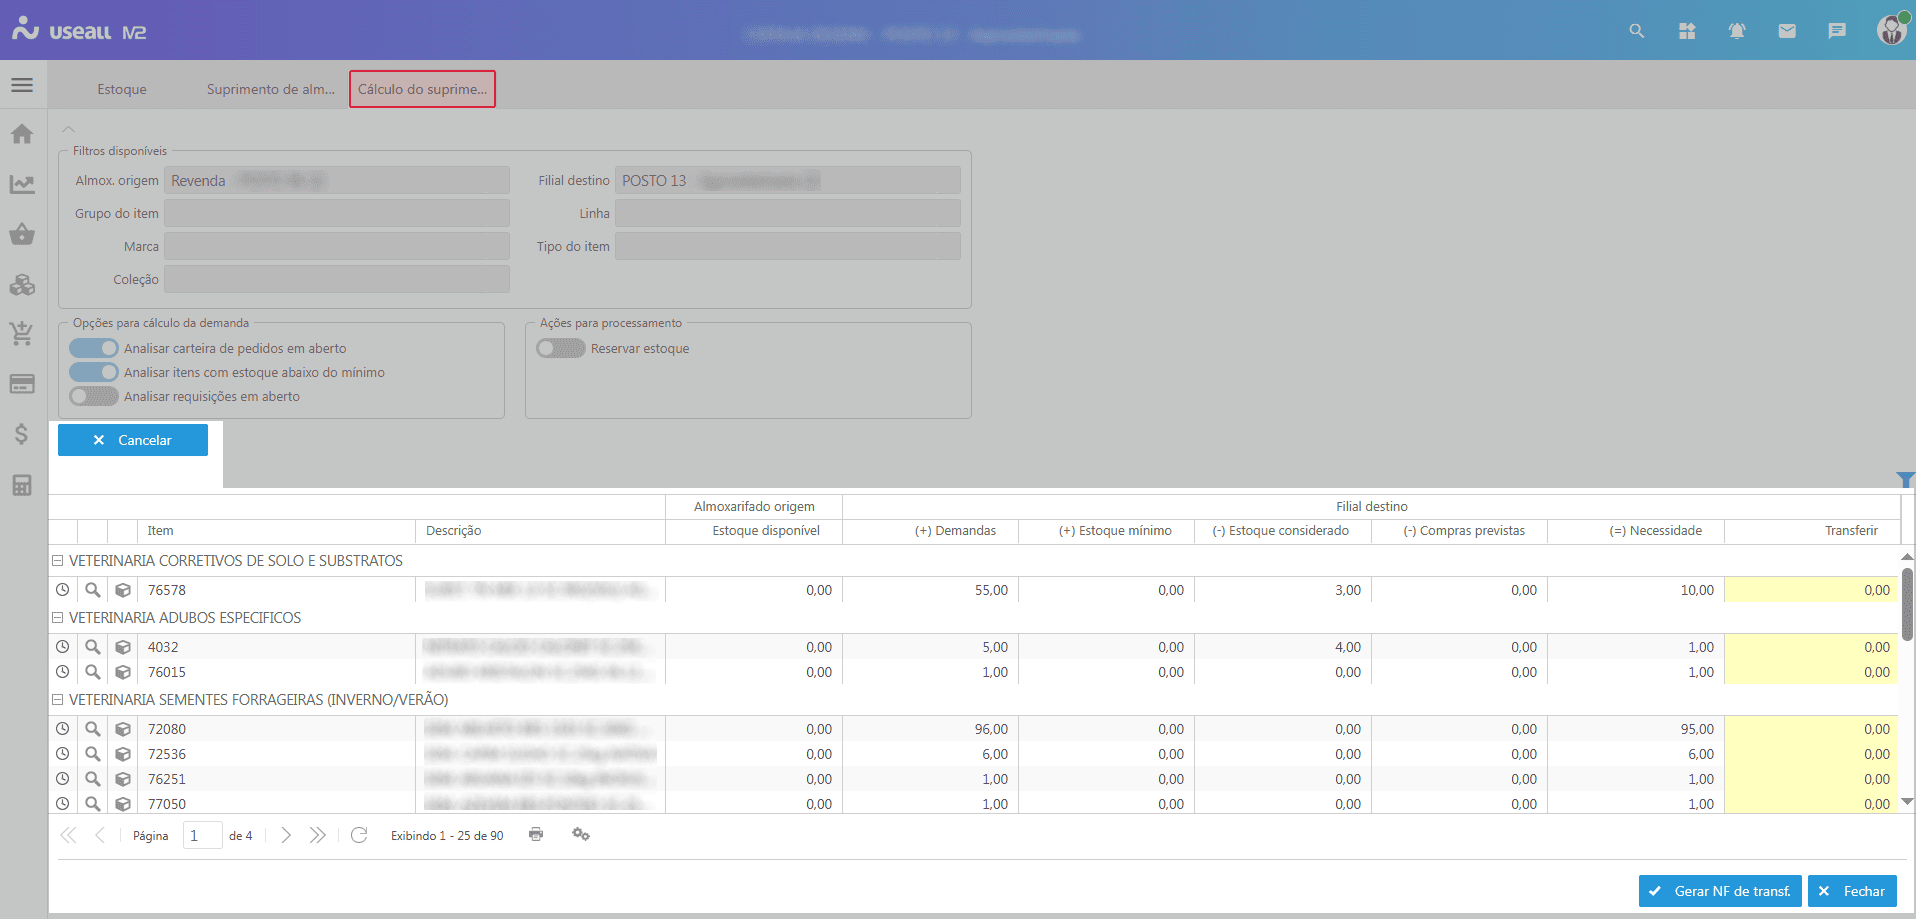Viewport: 1916px width, 919px height.
Task: Open notifications bell in header
Action: (x=1737, y=31)
